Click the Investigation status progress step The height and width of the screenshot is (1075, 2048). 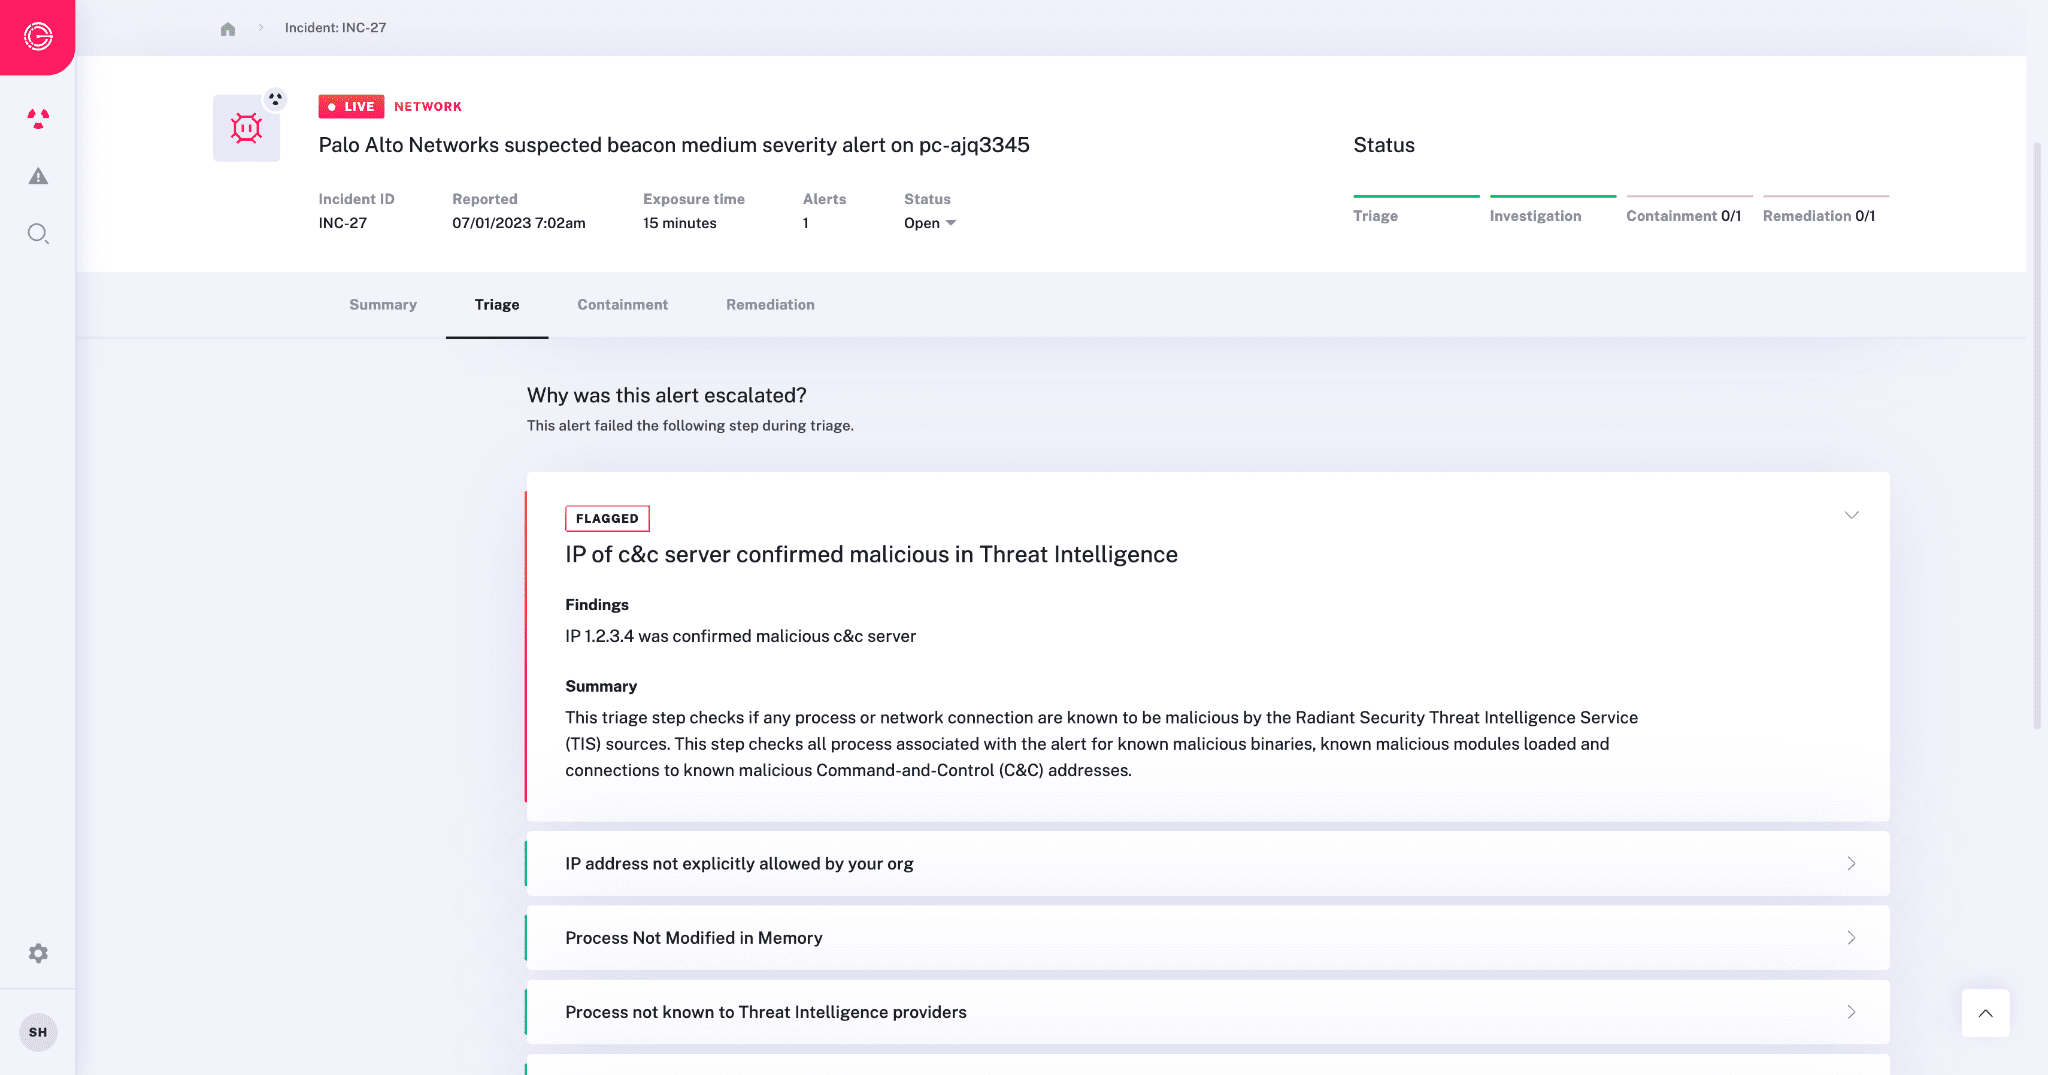click(1553, 210)
